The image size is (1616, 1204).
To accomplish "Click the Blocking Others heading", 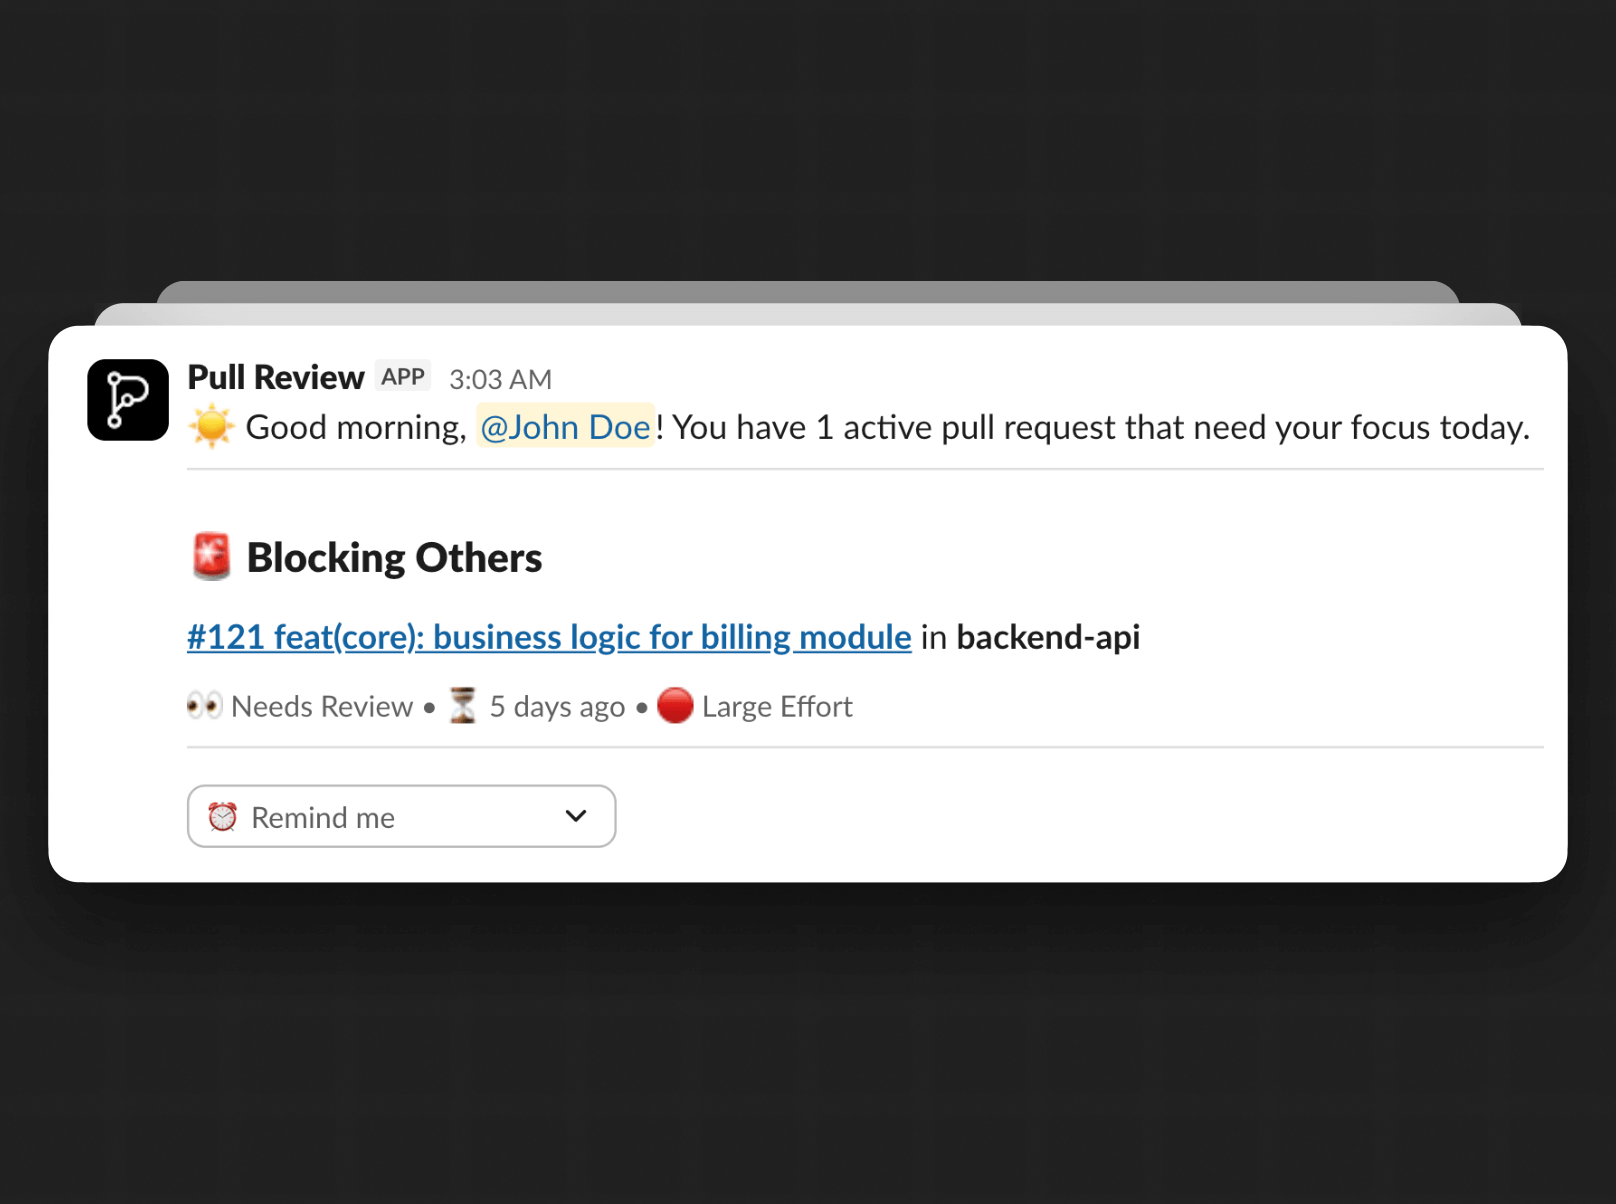I will tap(394, 558).
